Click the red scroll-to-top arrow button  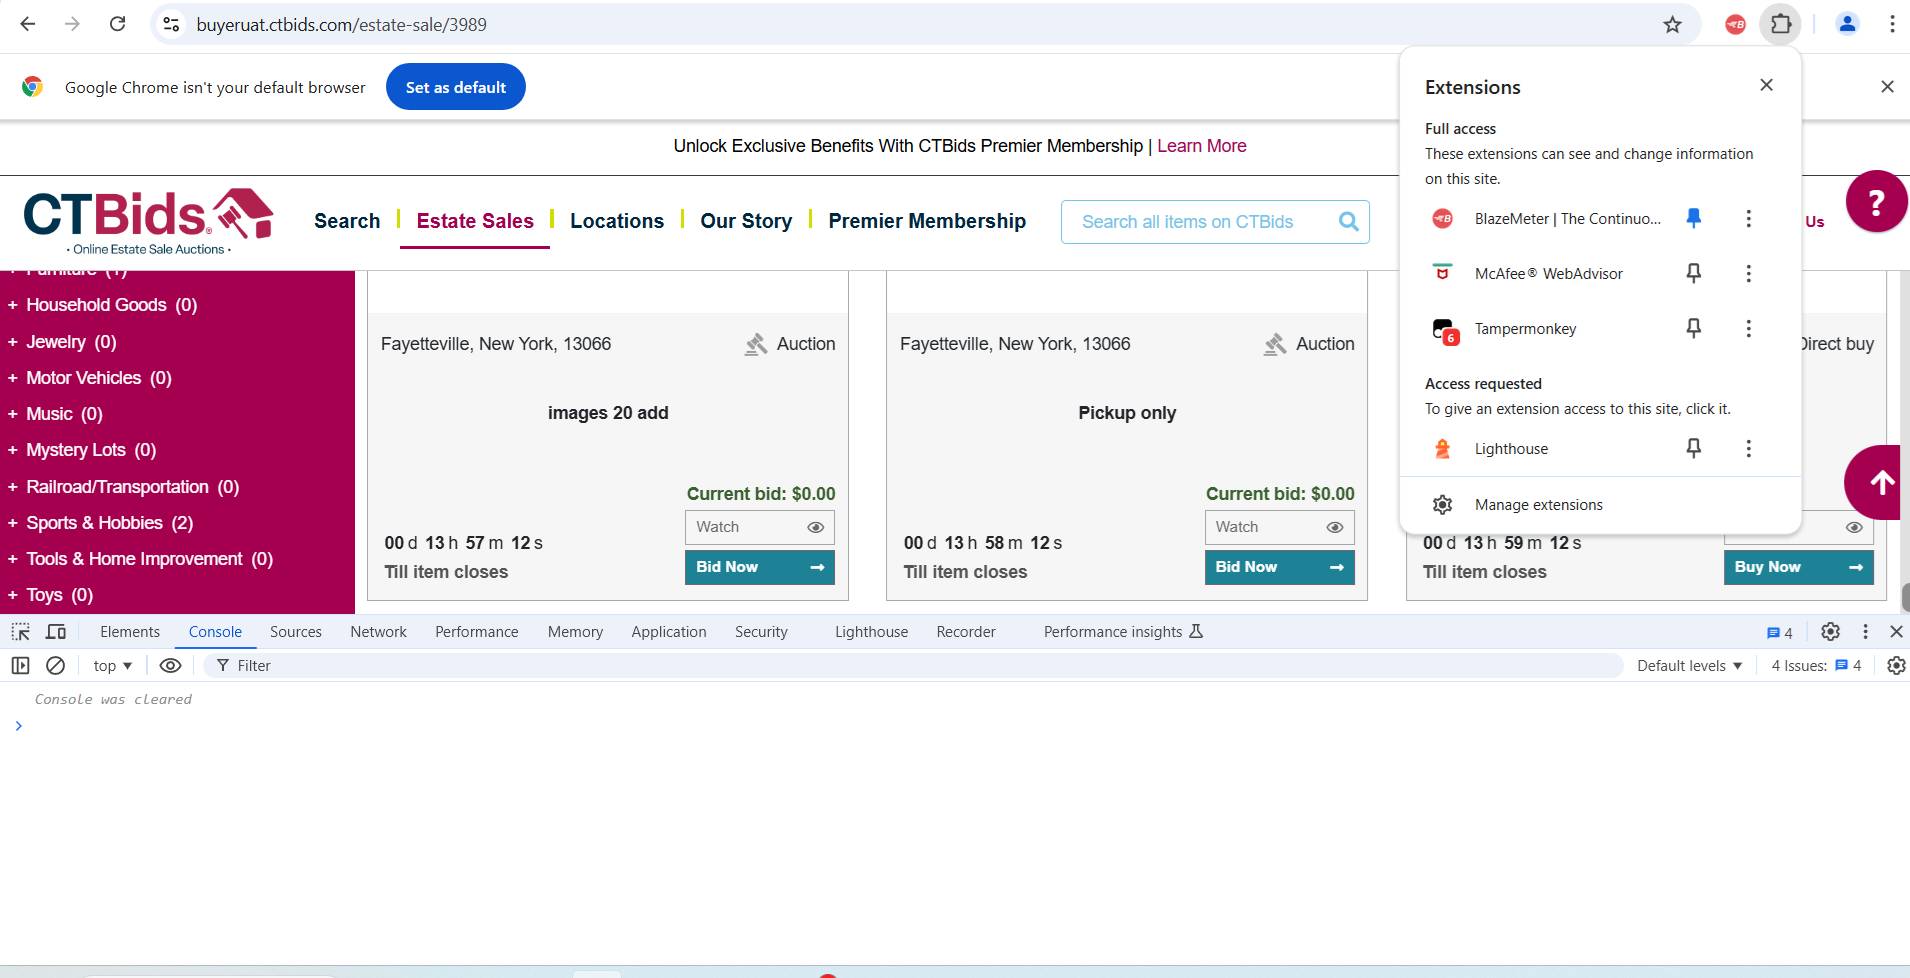(x=1880, y=483)
